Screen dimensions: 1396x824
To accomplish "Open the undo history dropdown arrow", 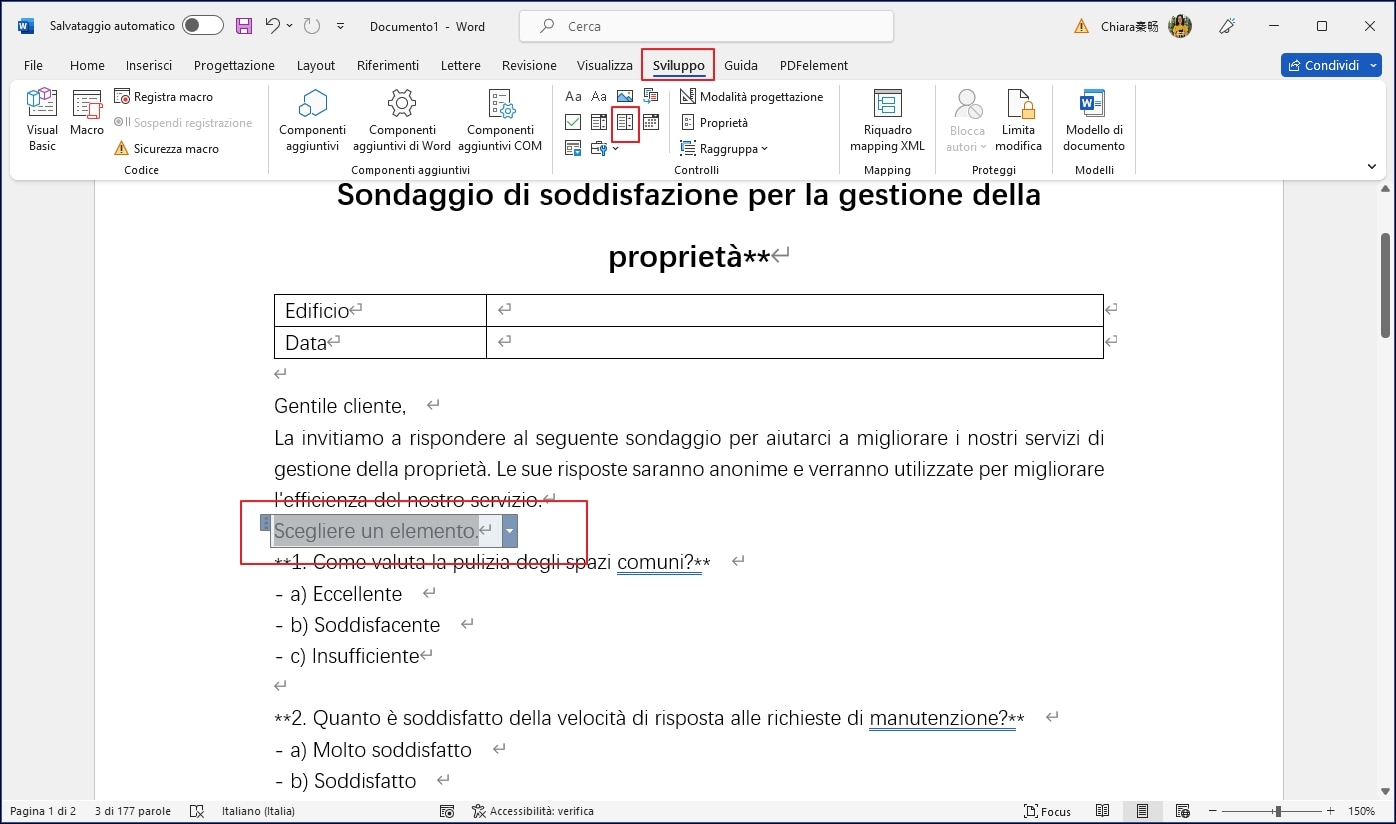I will coord(290,26).
